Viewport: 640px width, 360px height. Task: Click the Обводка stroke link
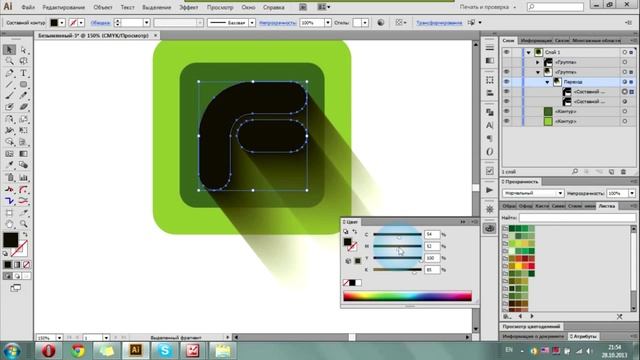pyautogui.click(x=100, y=23)
